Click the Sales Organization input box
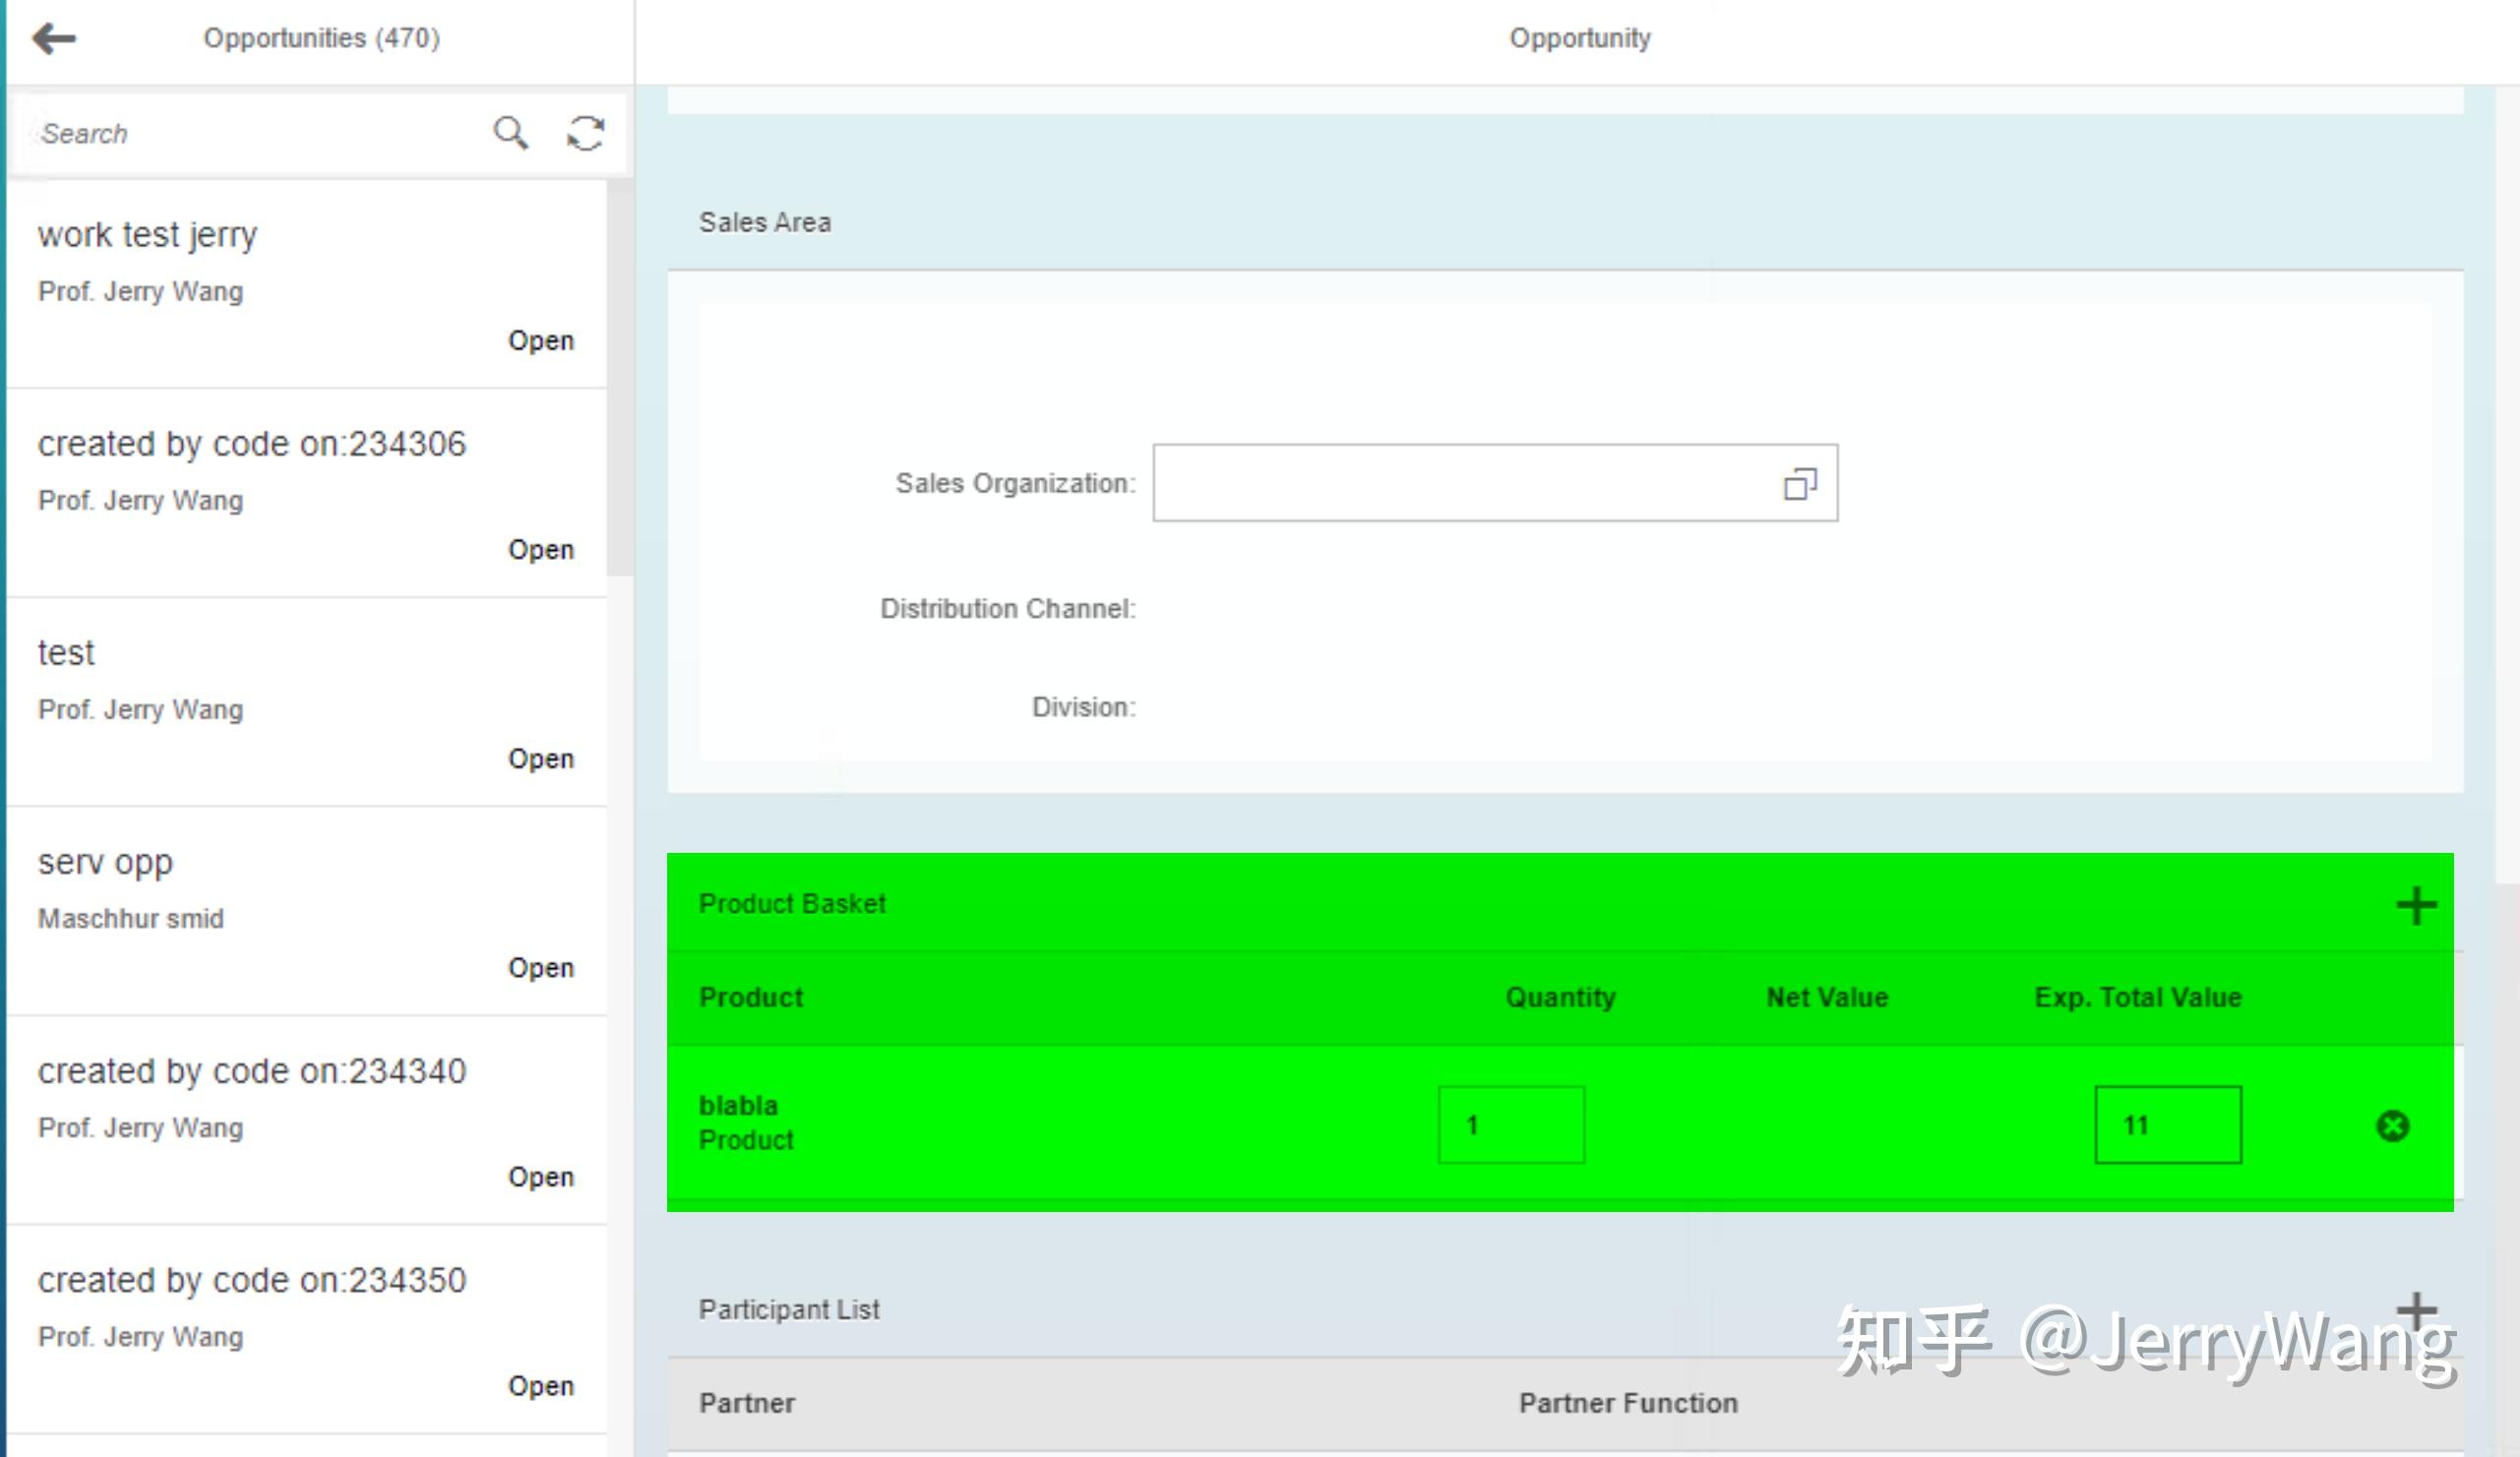 [x=1450, y=483]
